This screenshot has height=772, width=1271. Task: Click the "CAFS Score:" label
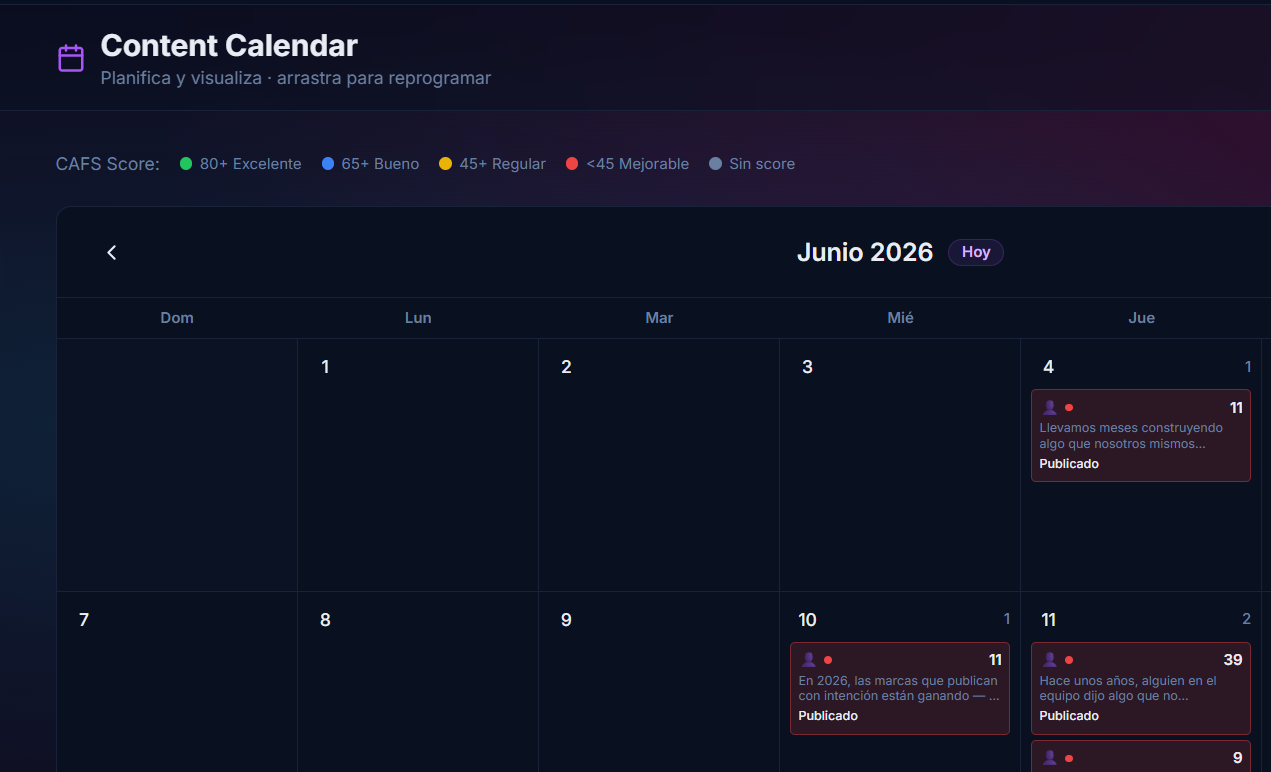point(108,164)
